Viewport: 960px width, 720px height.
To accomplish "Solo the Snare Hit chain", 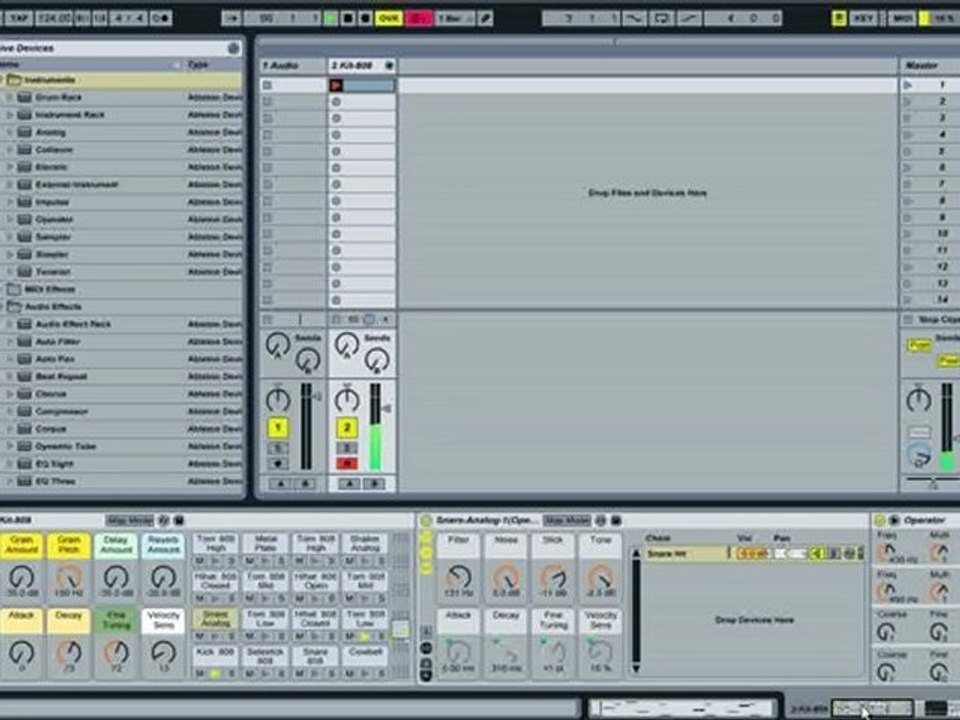I will tap(834, 553).
